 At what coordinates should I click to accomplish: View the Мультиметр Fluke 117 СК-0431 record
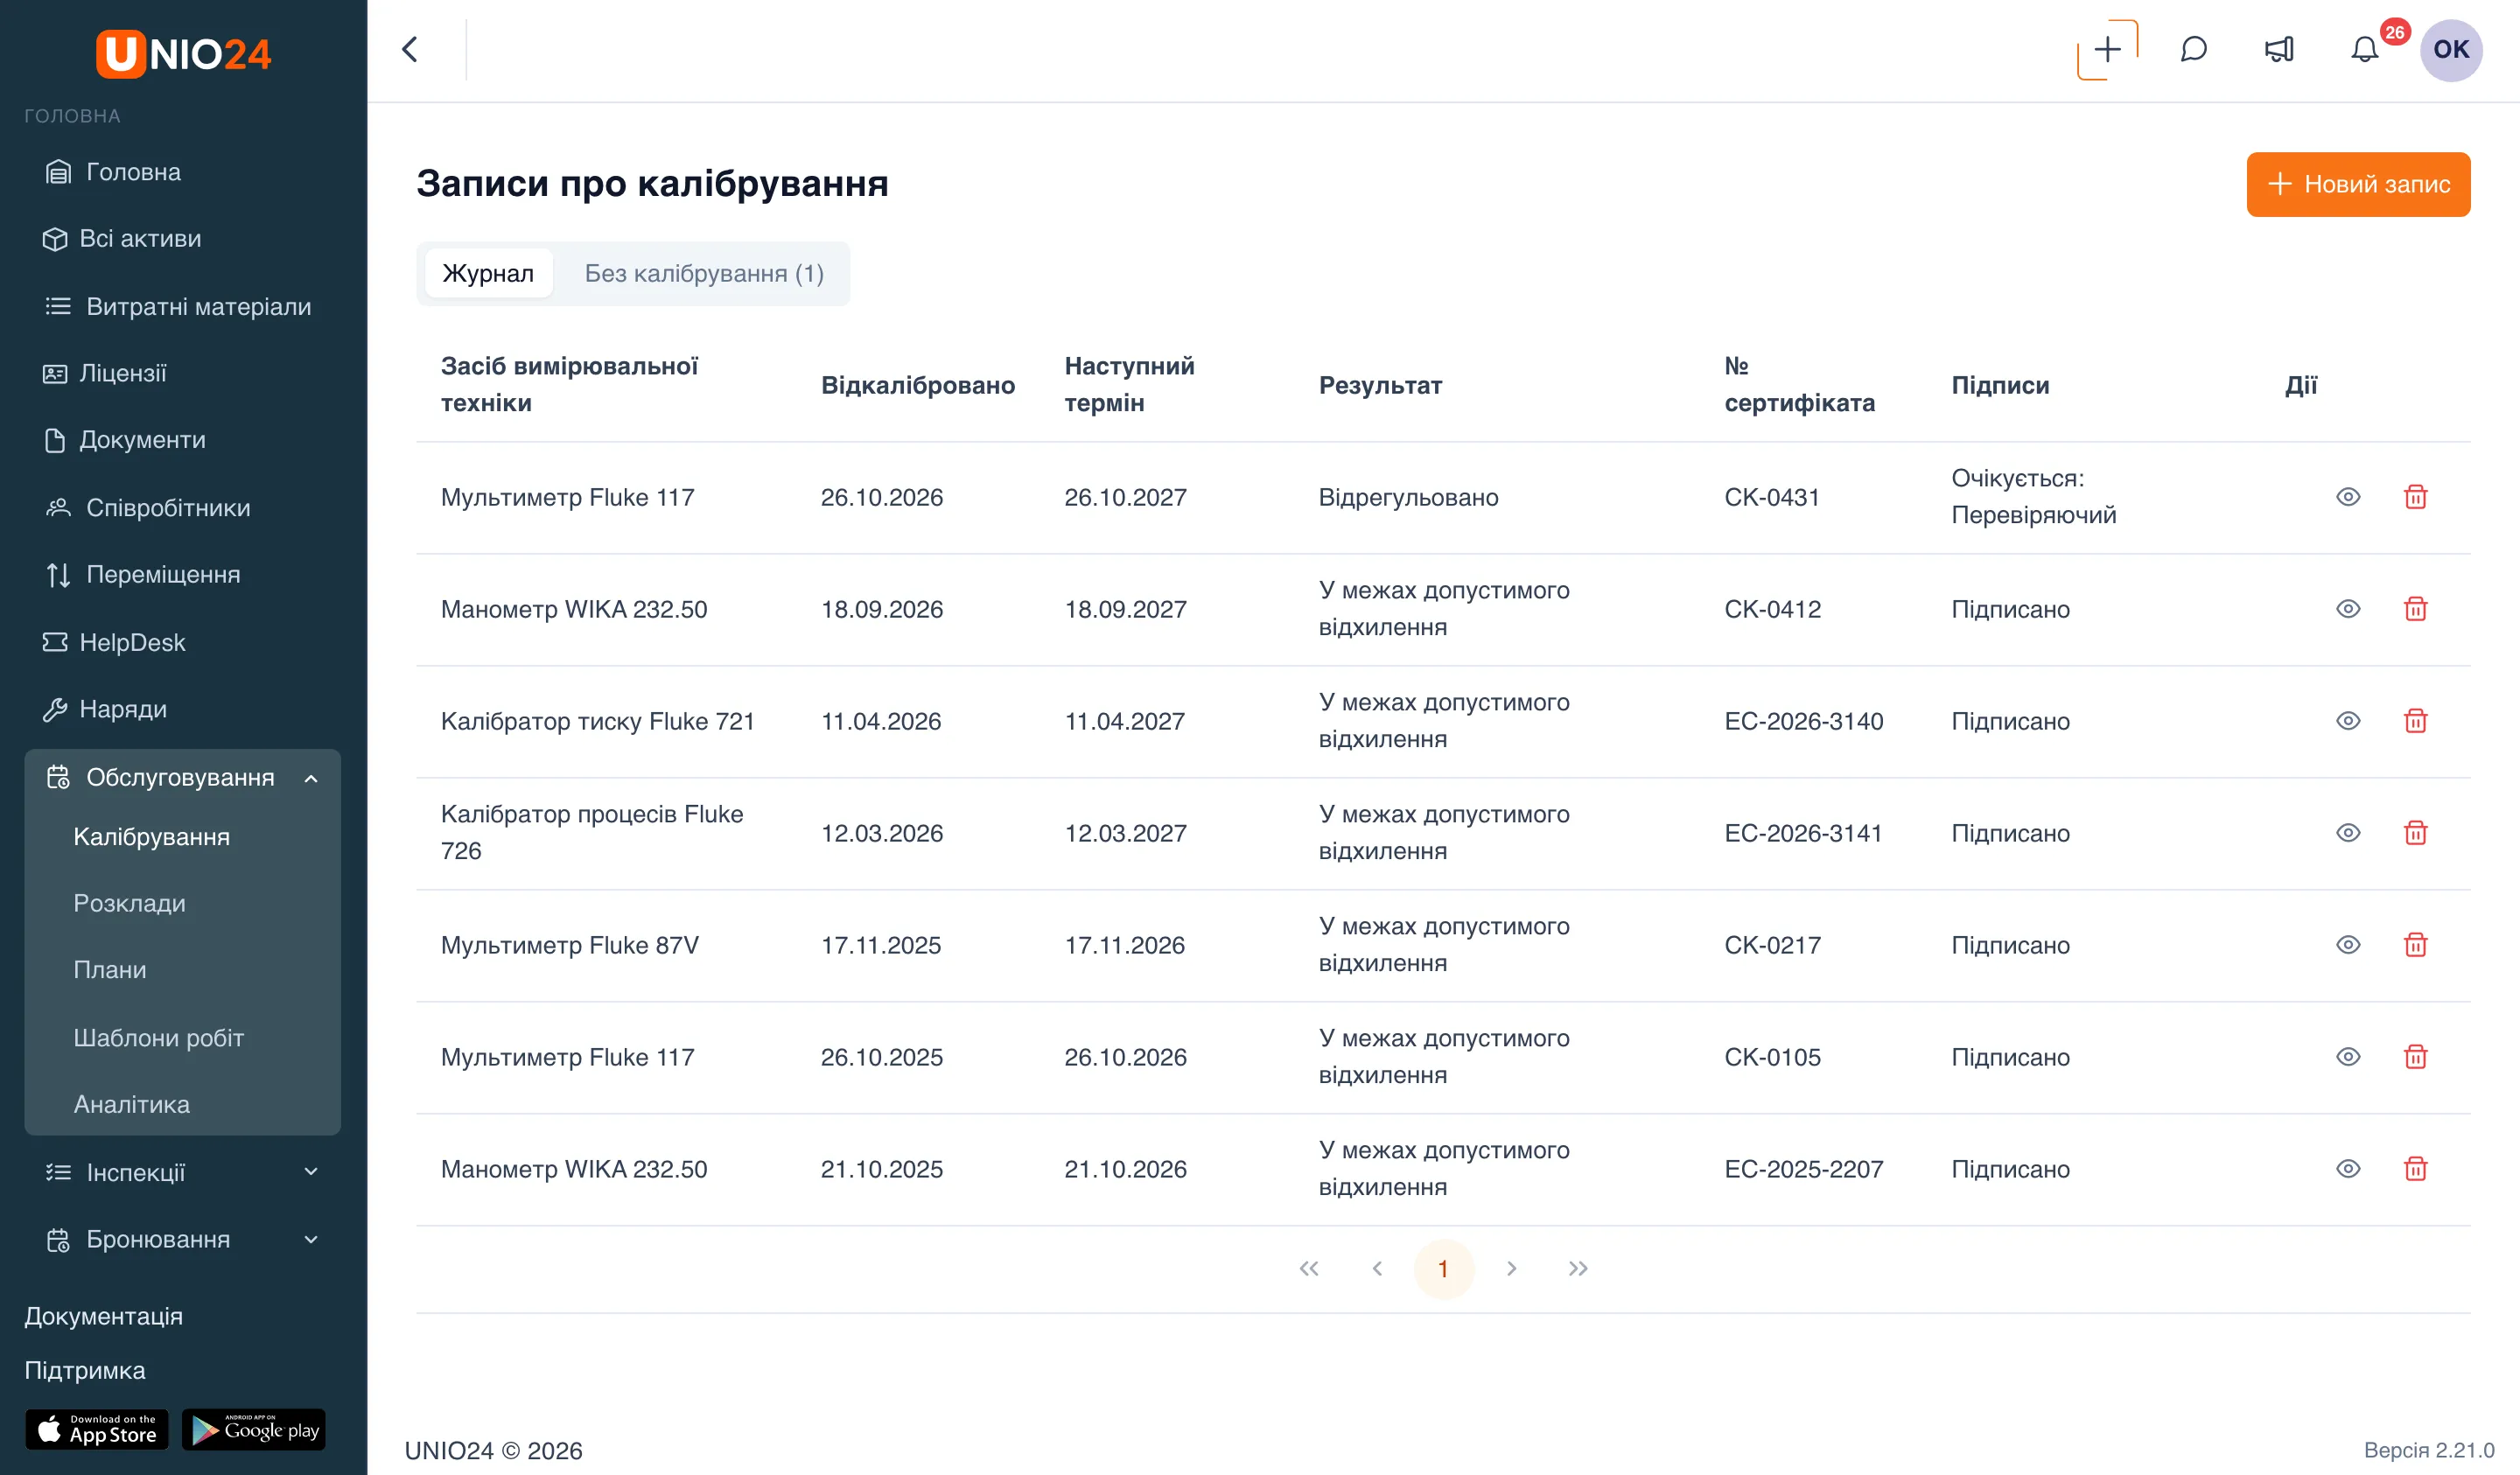[x=2348, y=497]
